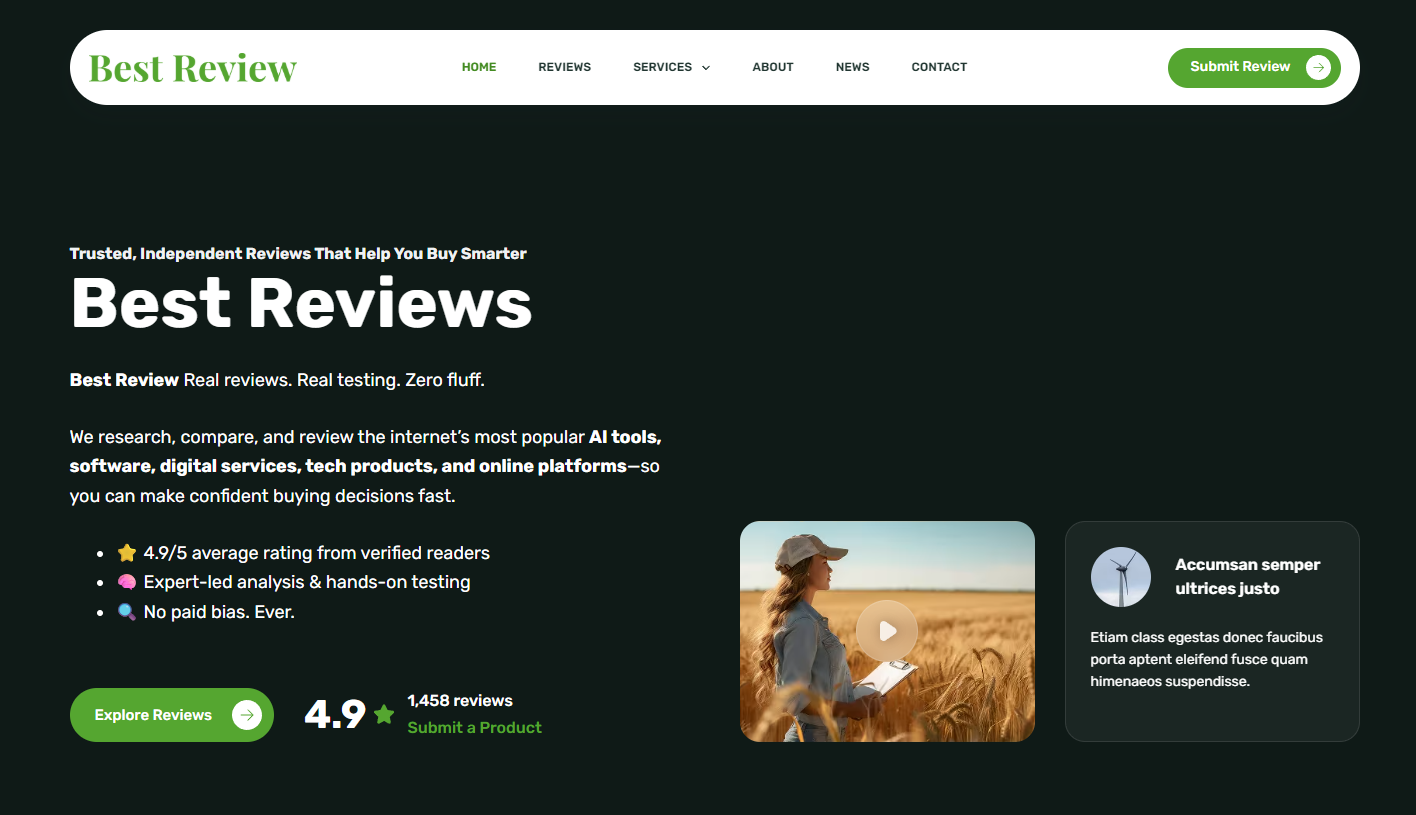Click the woman-in-field video thumbnail

pyautogui.click(x=887, y=631)
